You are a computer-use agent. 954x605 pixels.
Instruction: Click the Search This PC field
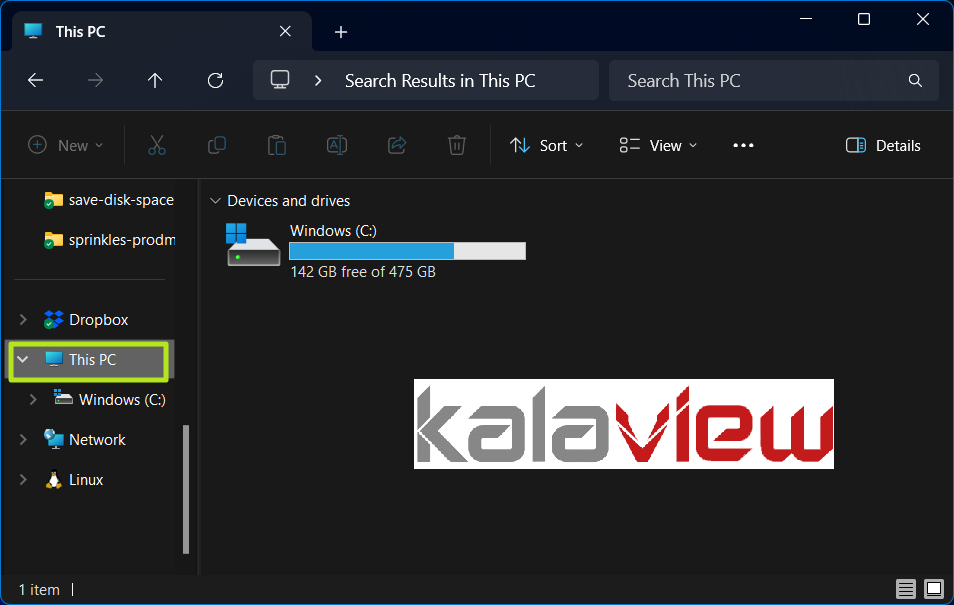[773, 80]
